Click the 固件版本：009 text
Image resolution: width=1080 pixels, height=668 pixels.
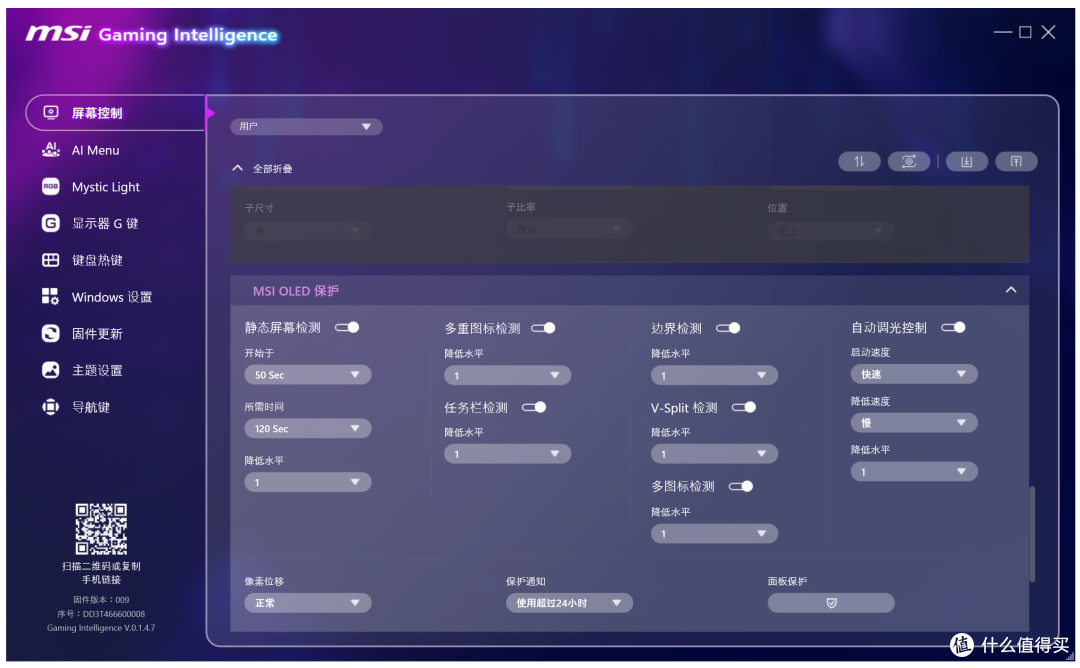point(101,599)
